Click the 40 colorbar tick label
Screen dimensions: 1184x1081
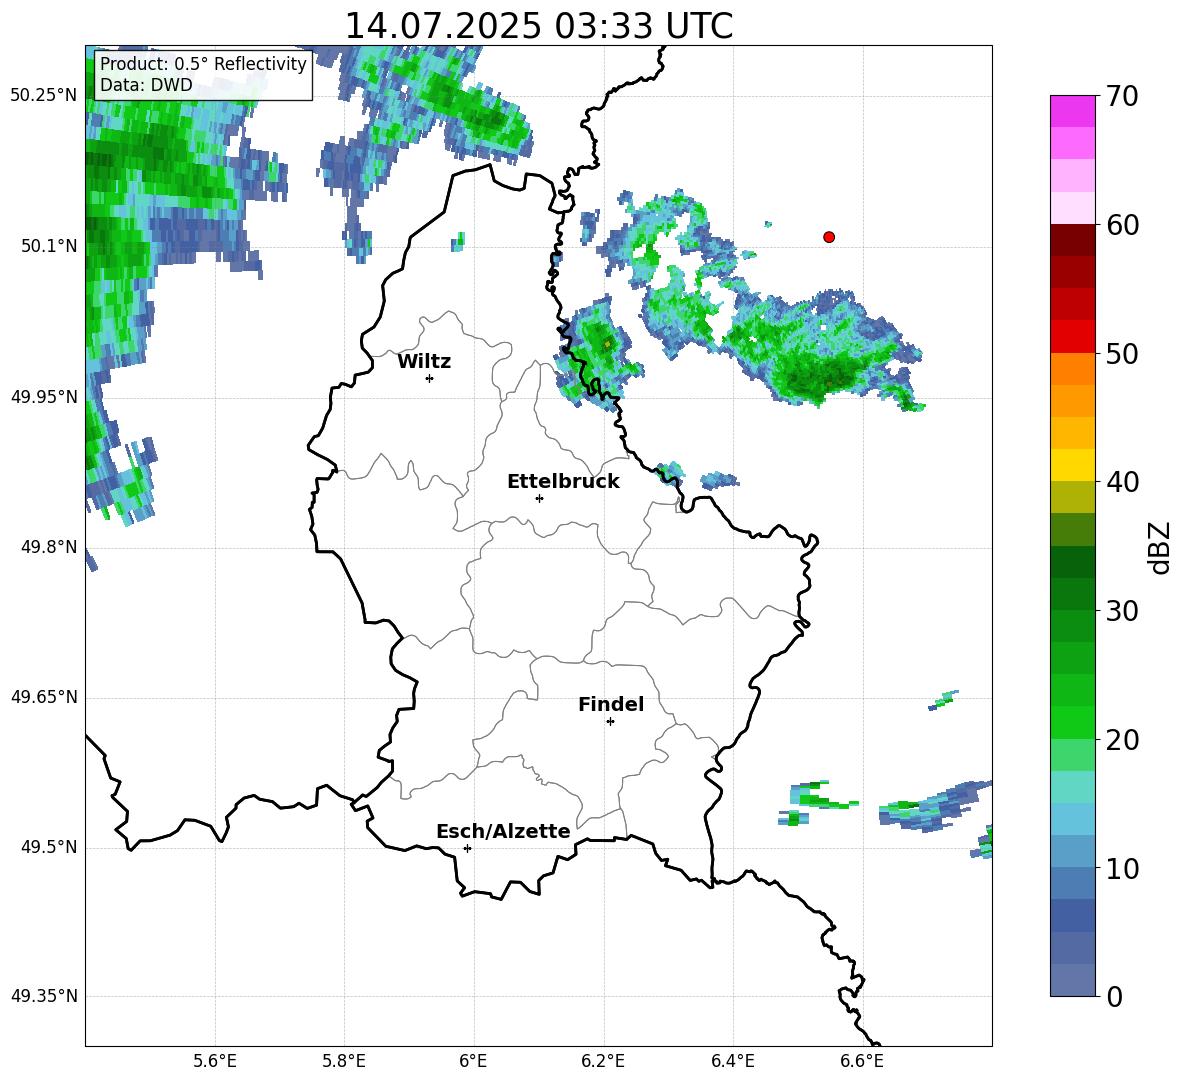(1122, 482)
